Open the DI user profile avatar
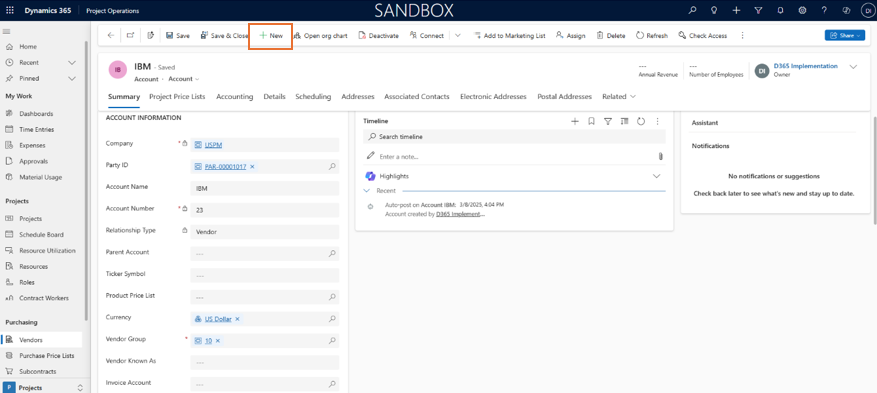The image size is (877, 393). pos(867,11)
